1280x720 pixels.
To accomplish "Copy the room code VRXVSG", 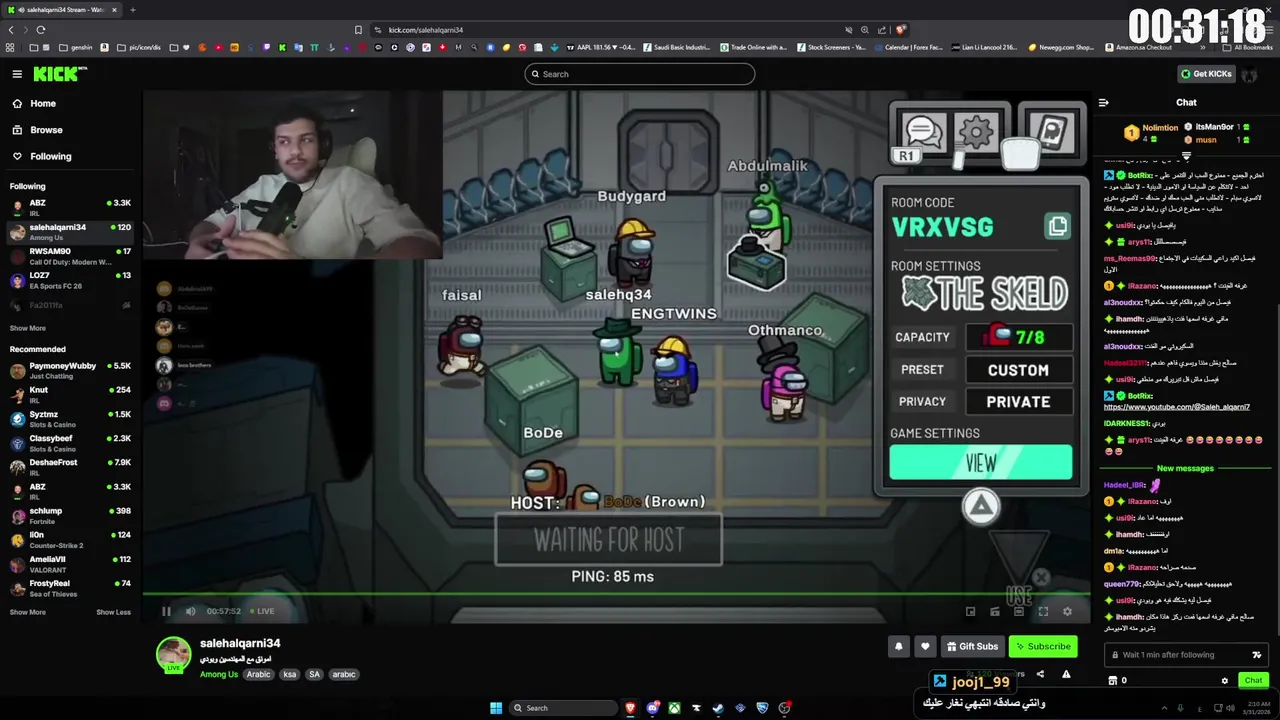I will click(1057, 226).
